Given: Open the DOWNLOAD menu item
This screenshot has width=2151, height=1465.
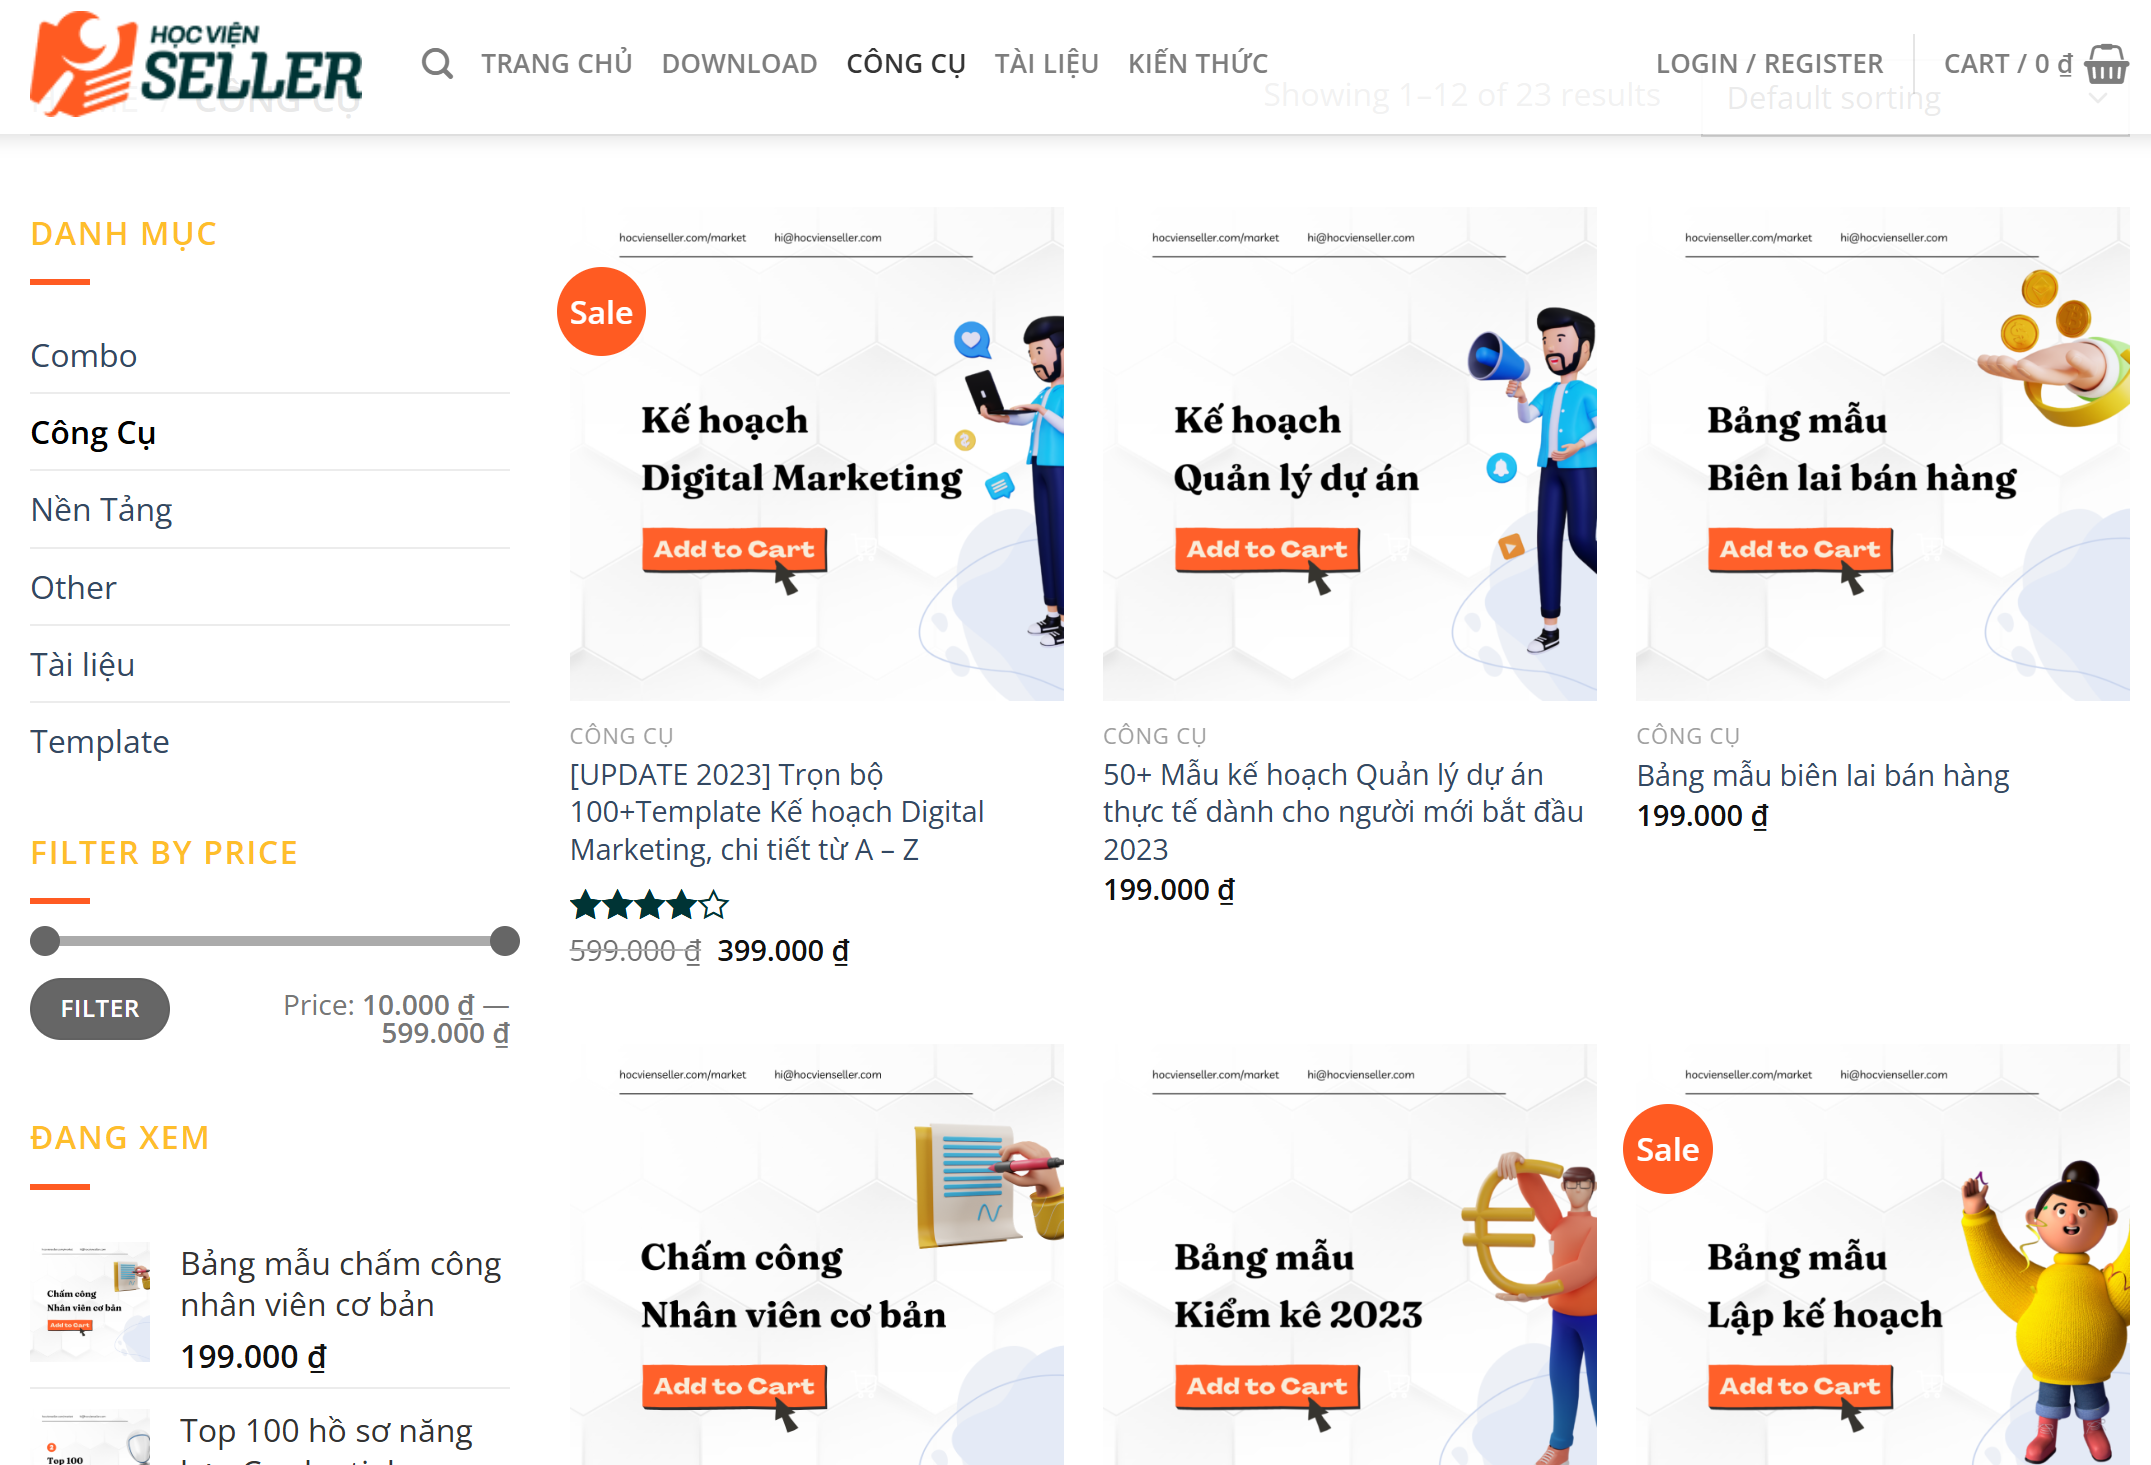Looking at the screenshot, I should pos(739,64).
